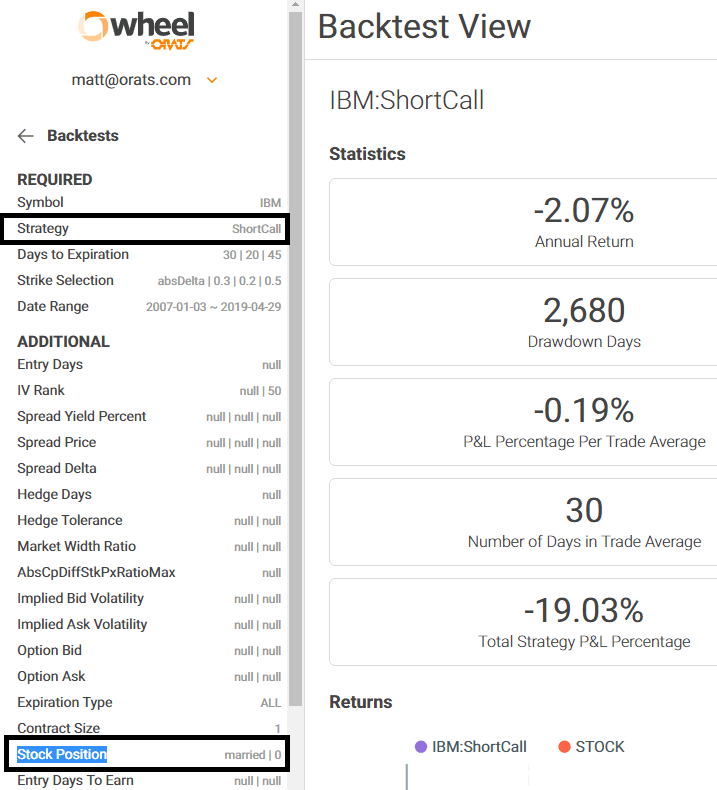The width and height of the screenshot is (717, 790).
Task: Click the Wheel by ORATS logo
Action: pos(137,31)
